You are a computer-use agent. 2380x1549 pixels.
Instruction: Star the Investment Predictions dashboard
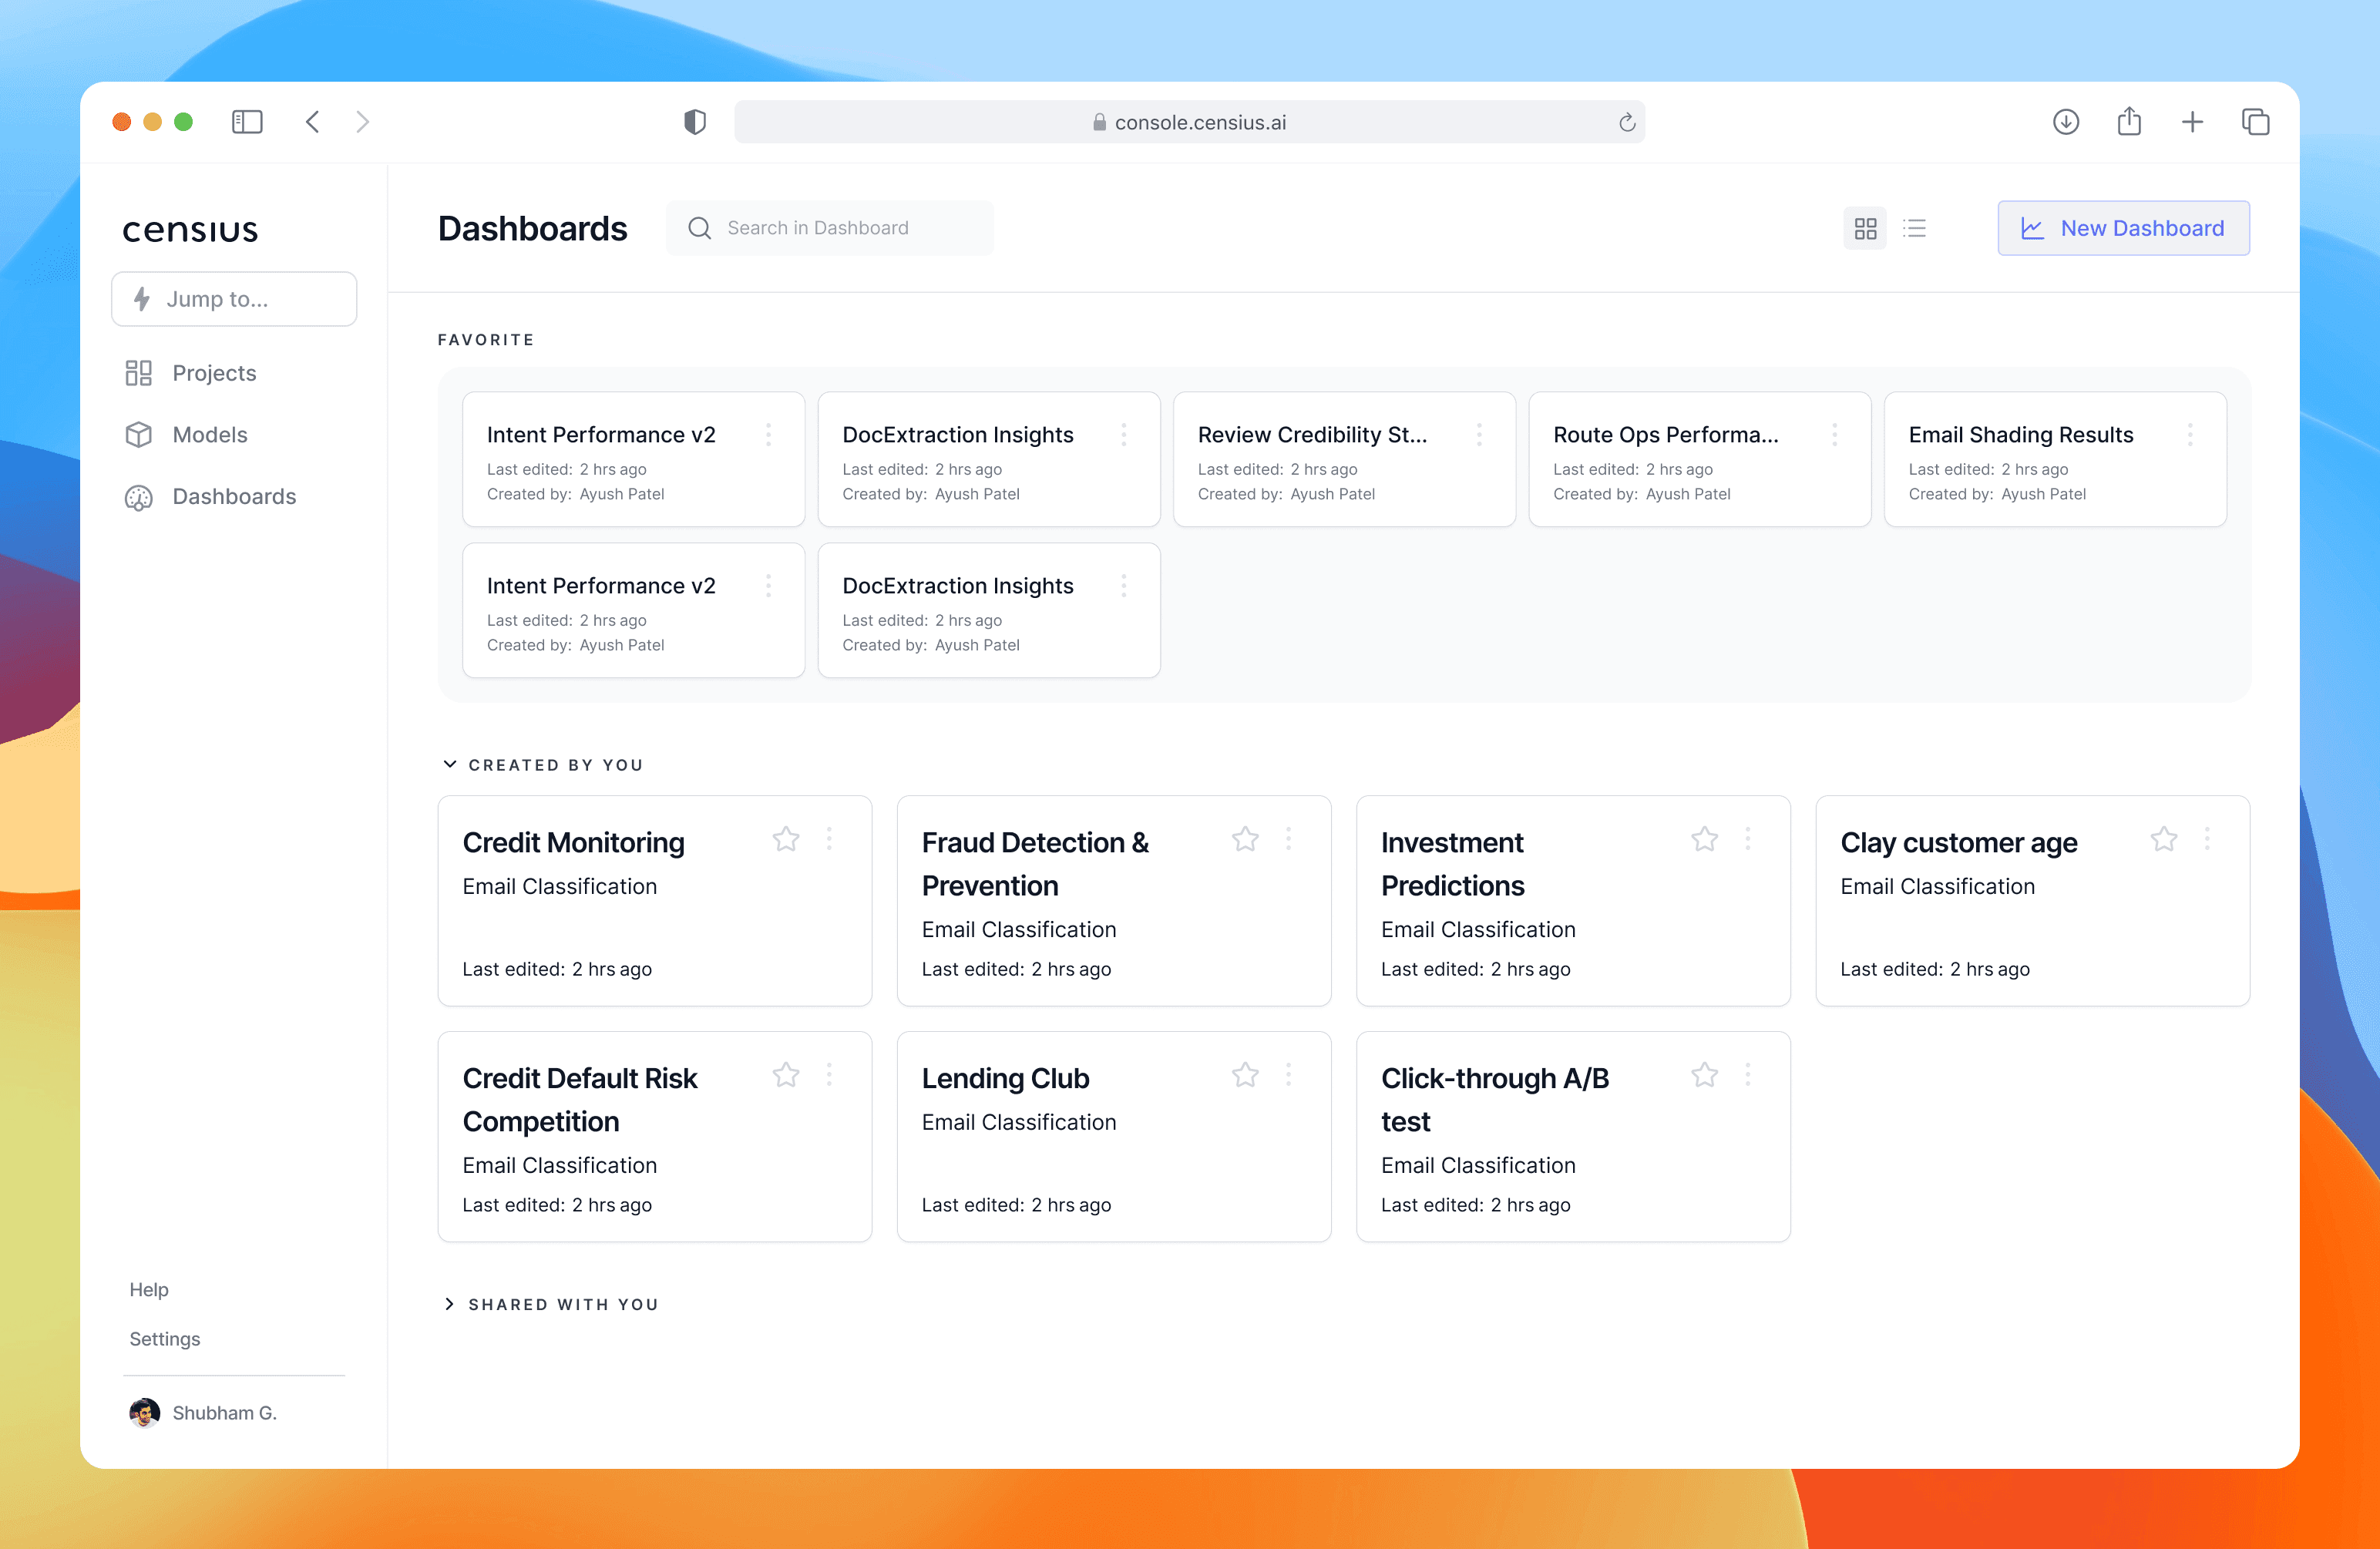(x=1705, y=839)
